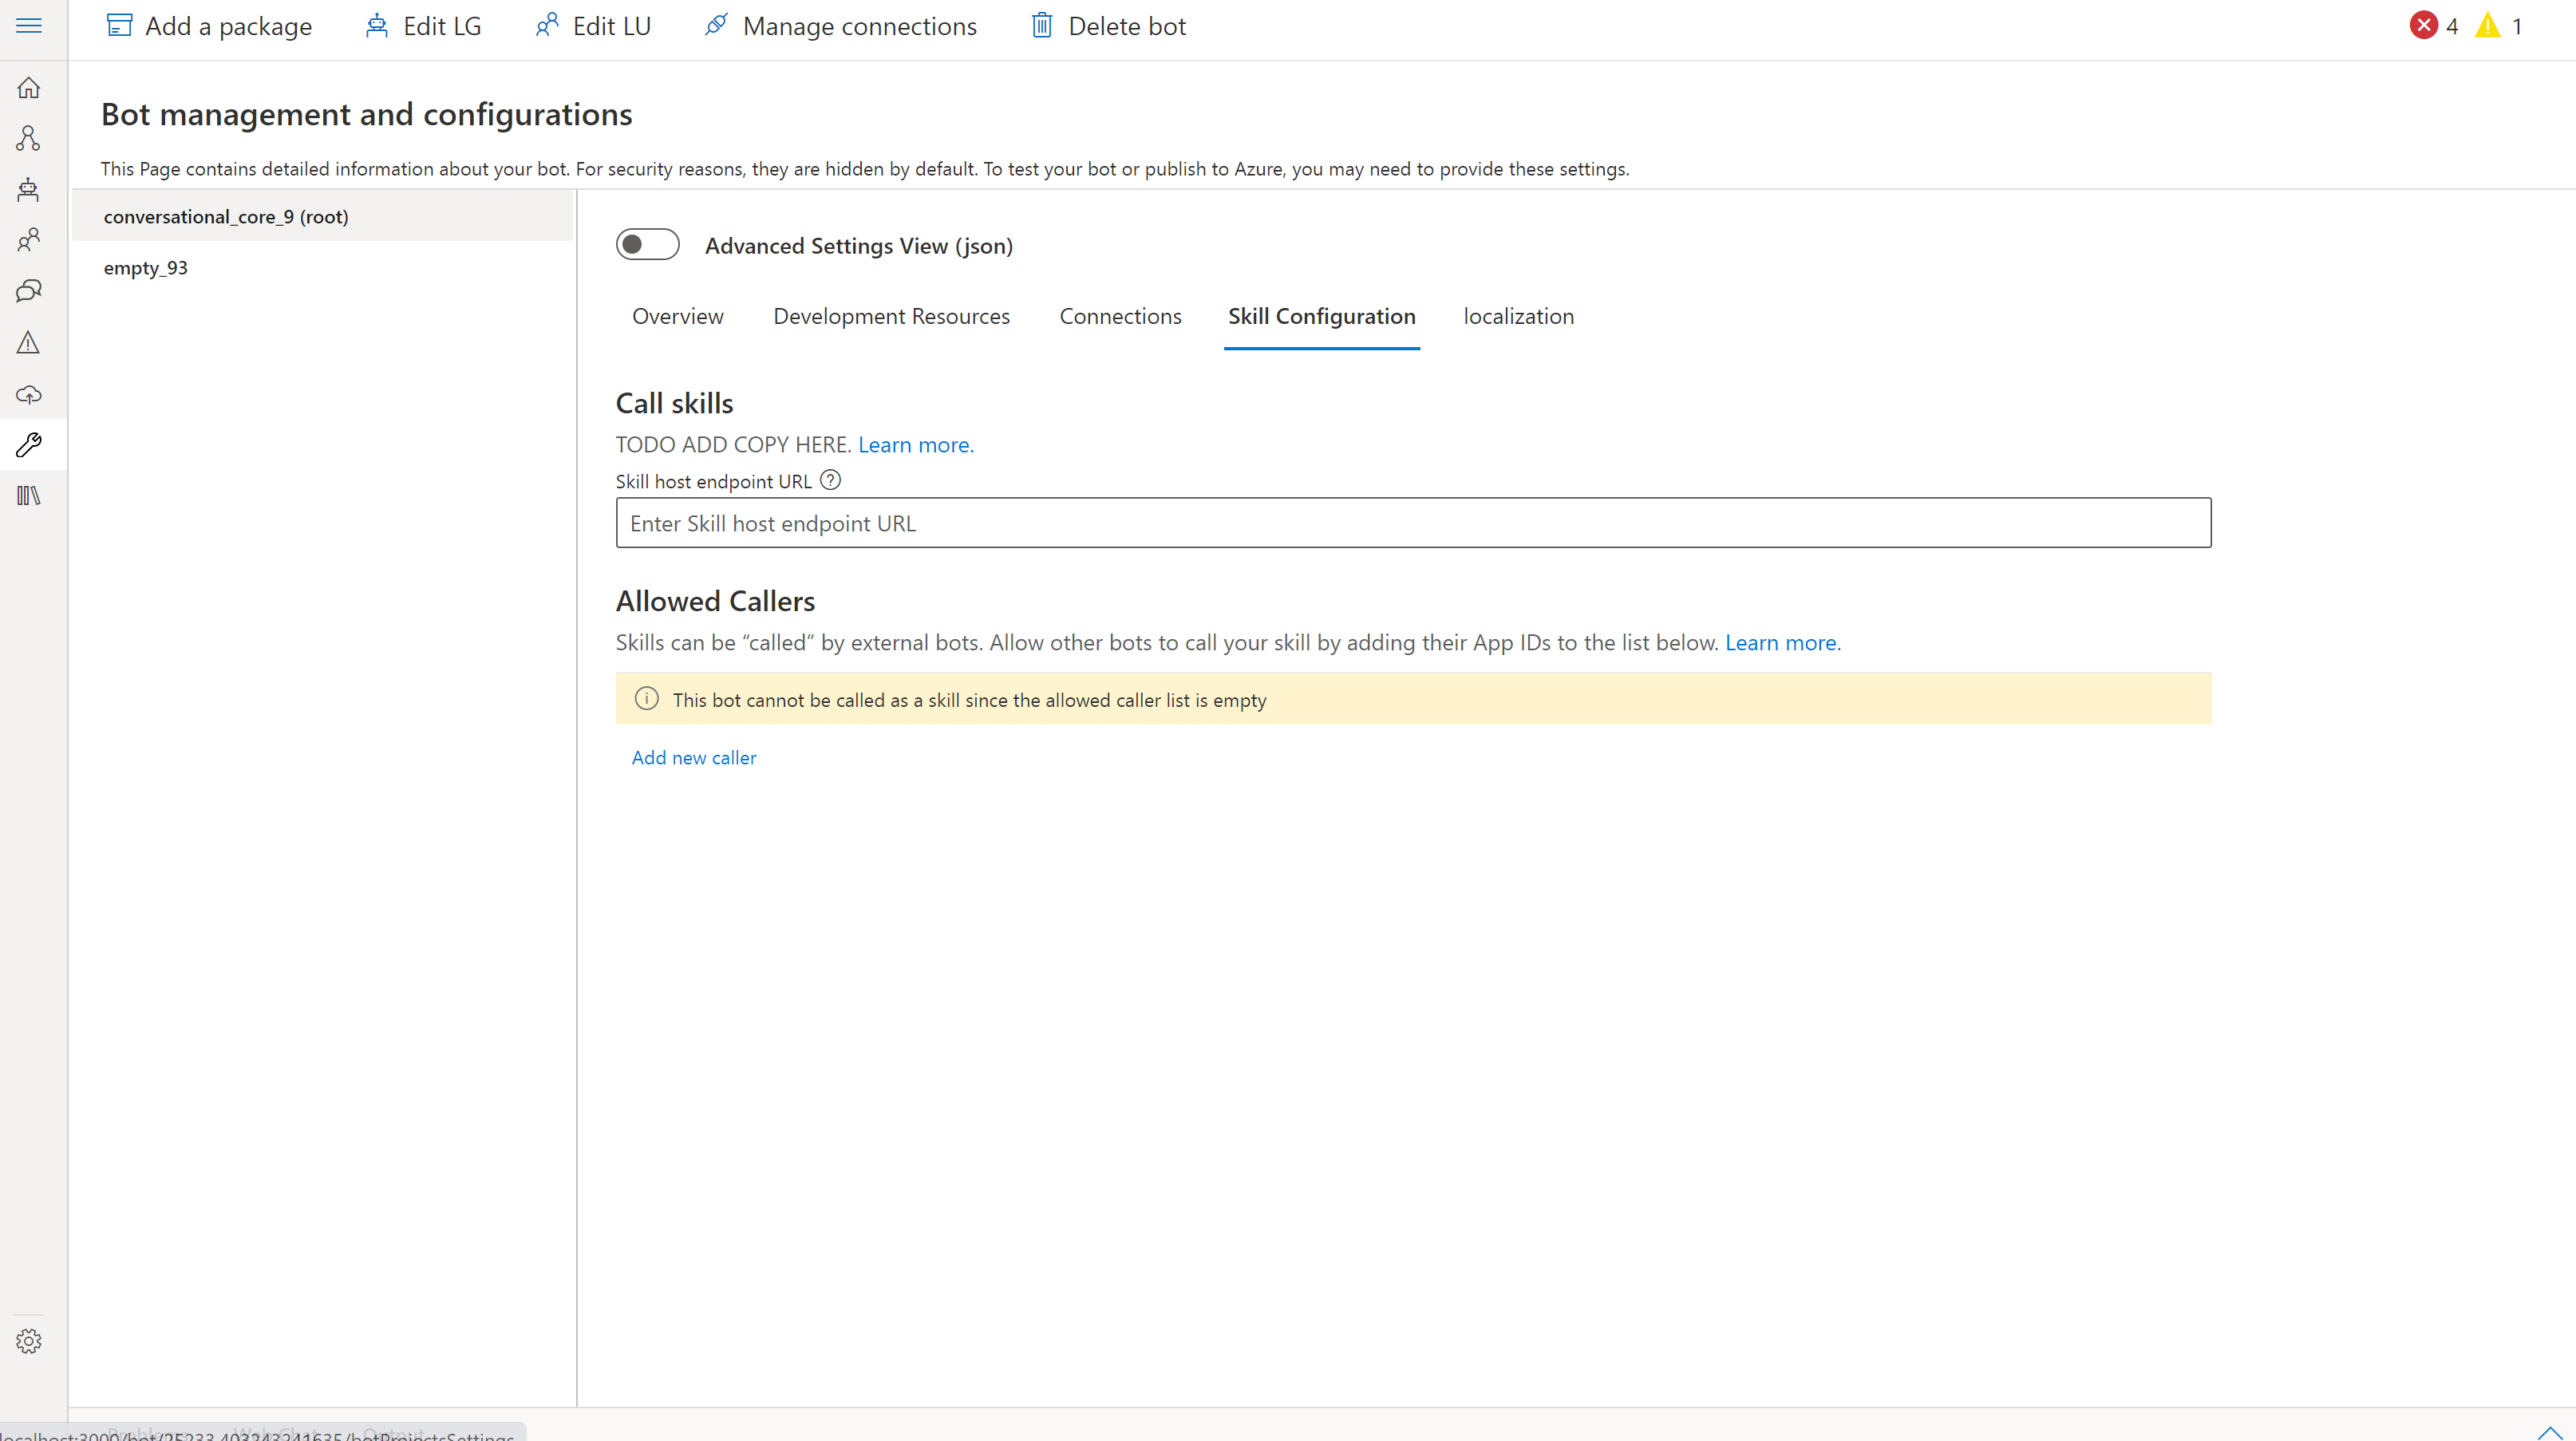Open Composer settings gear icon

point(29,1341)
